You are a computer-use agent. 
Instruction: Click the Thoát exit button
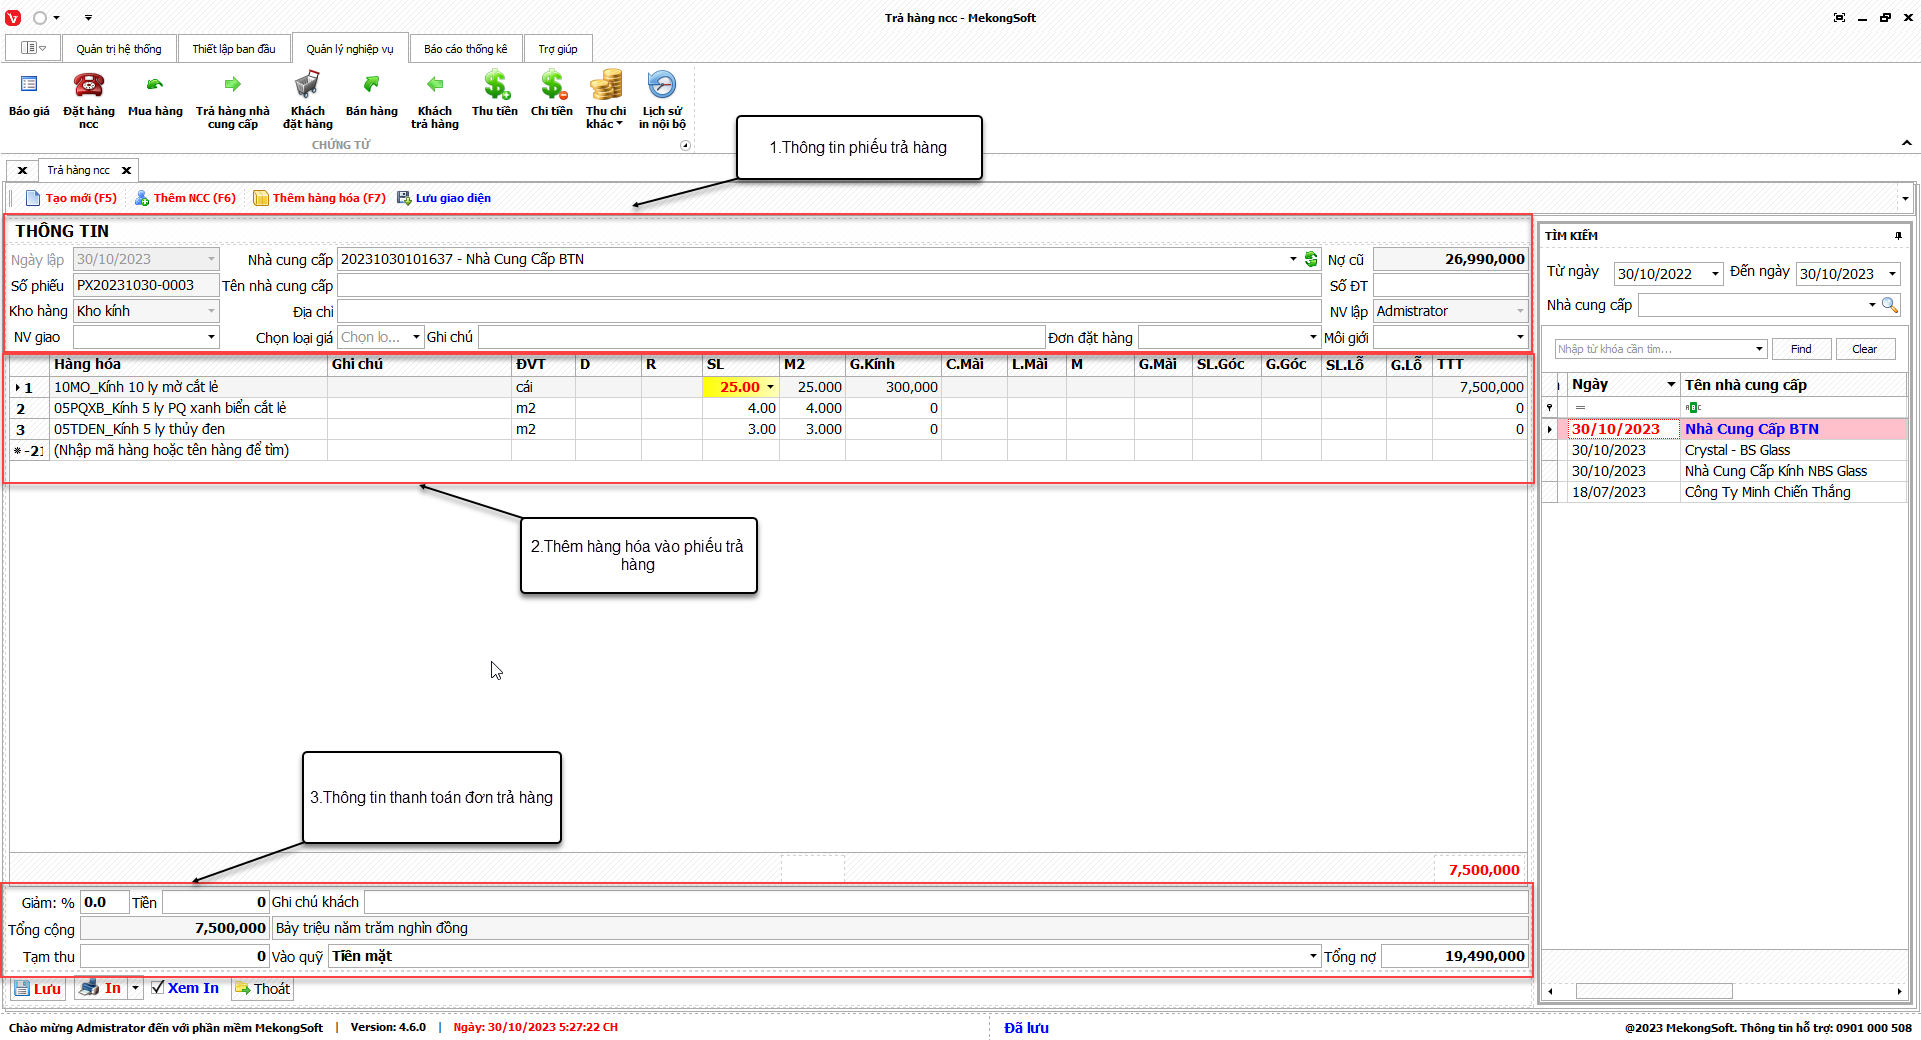pos(262,989)
